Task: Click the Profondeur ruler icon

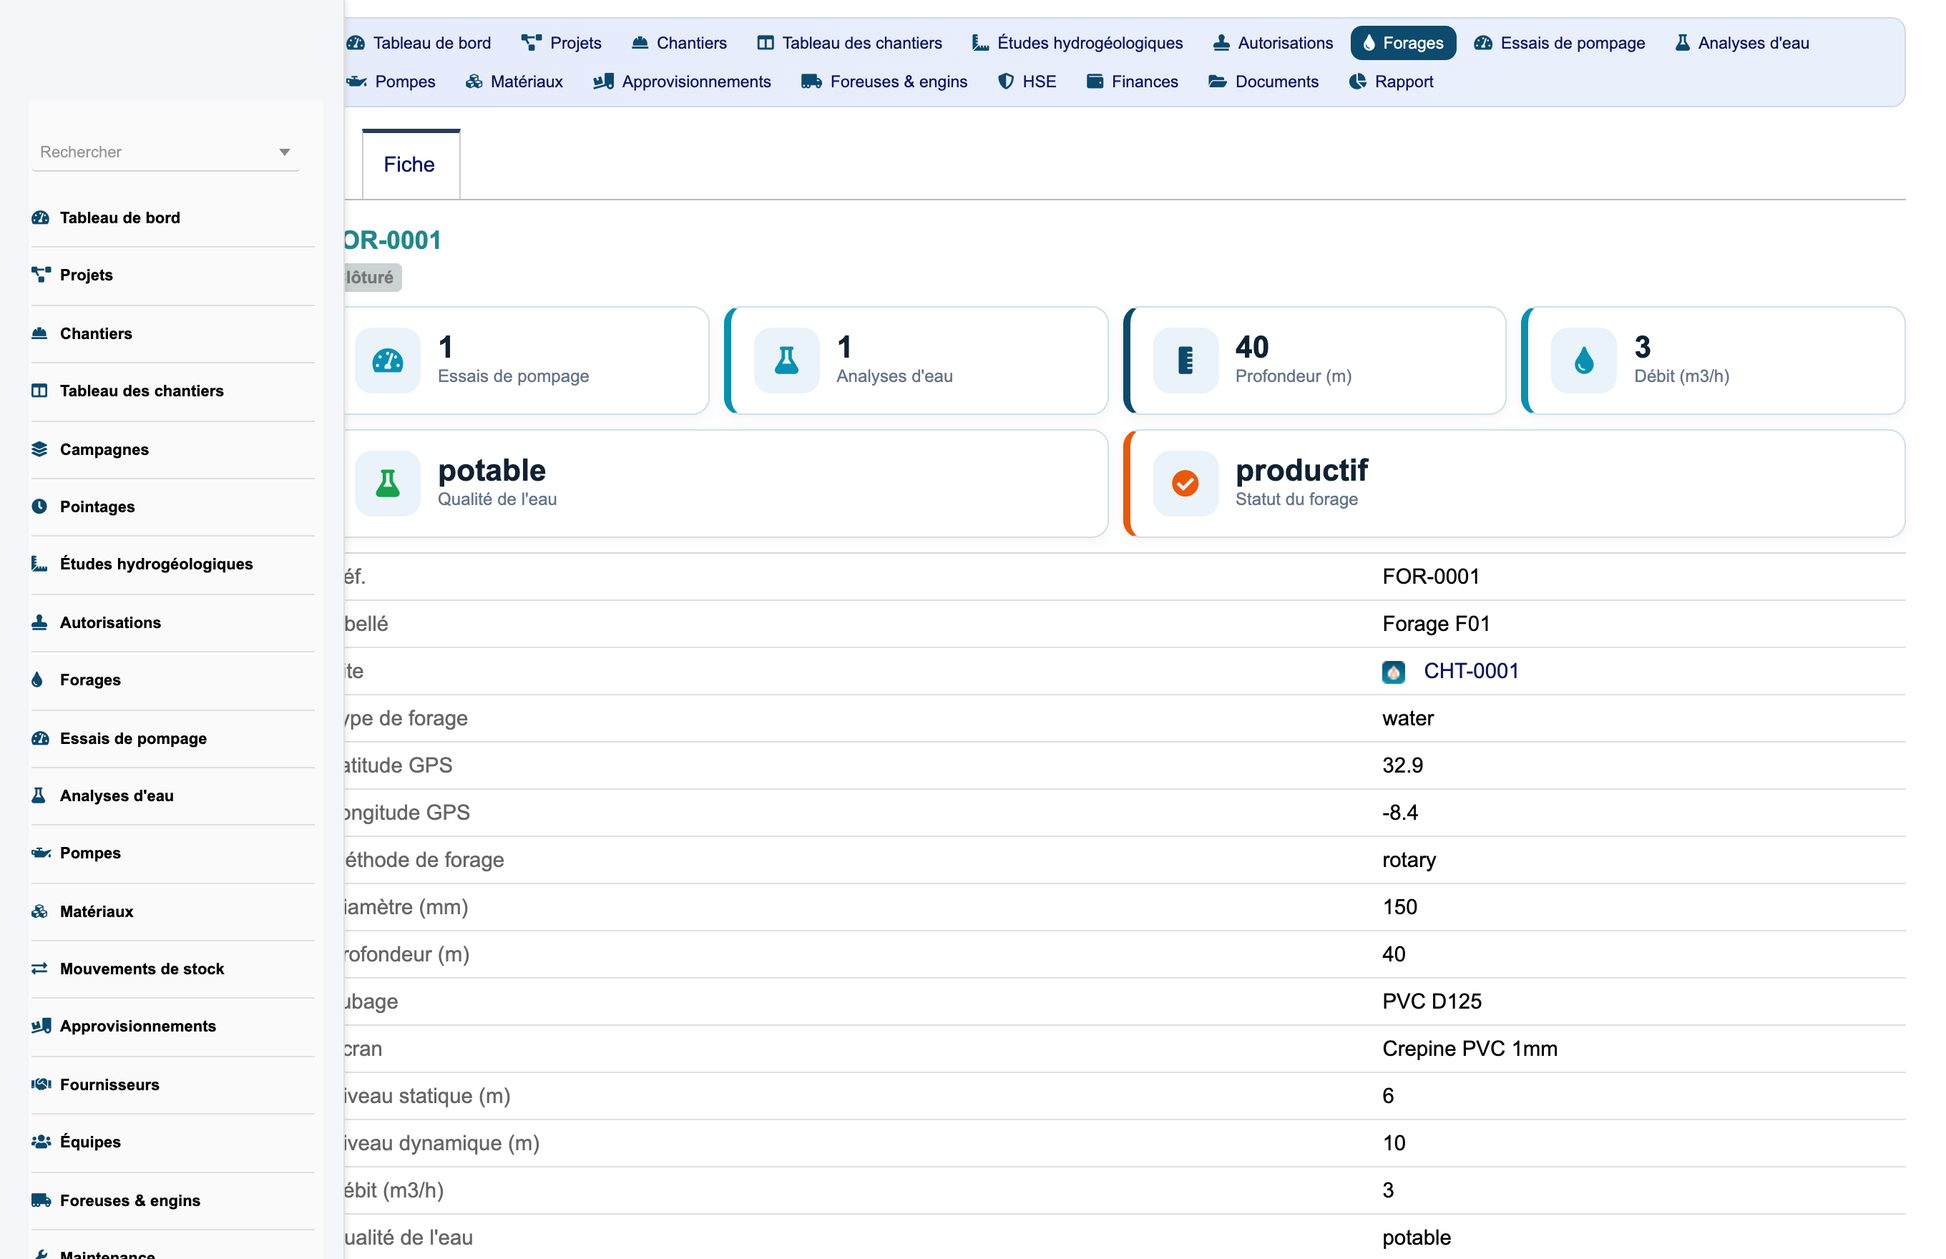Action: pos(1185,361)
